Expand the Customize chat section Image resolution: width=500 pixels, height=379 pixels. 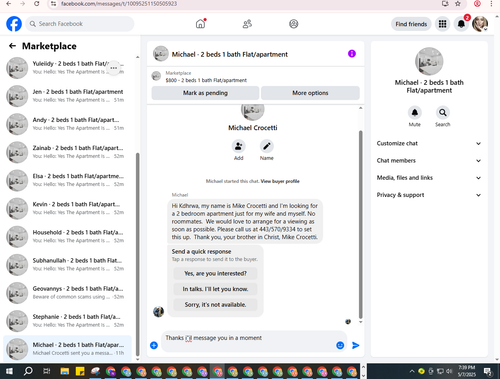coord(429,143)
